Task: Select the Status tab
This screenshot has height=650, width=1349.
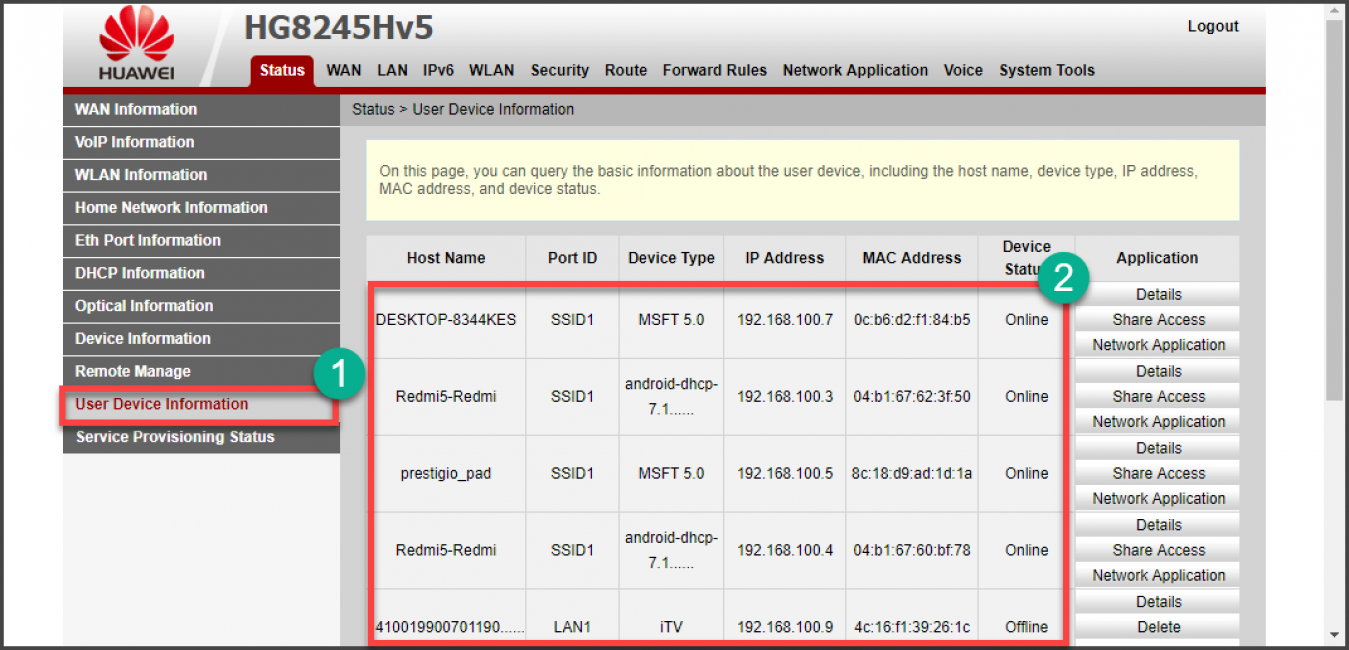Action: coord(282,71)
